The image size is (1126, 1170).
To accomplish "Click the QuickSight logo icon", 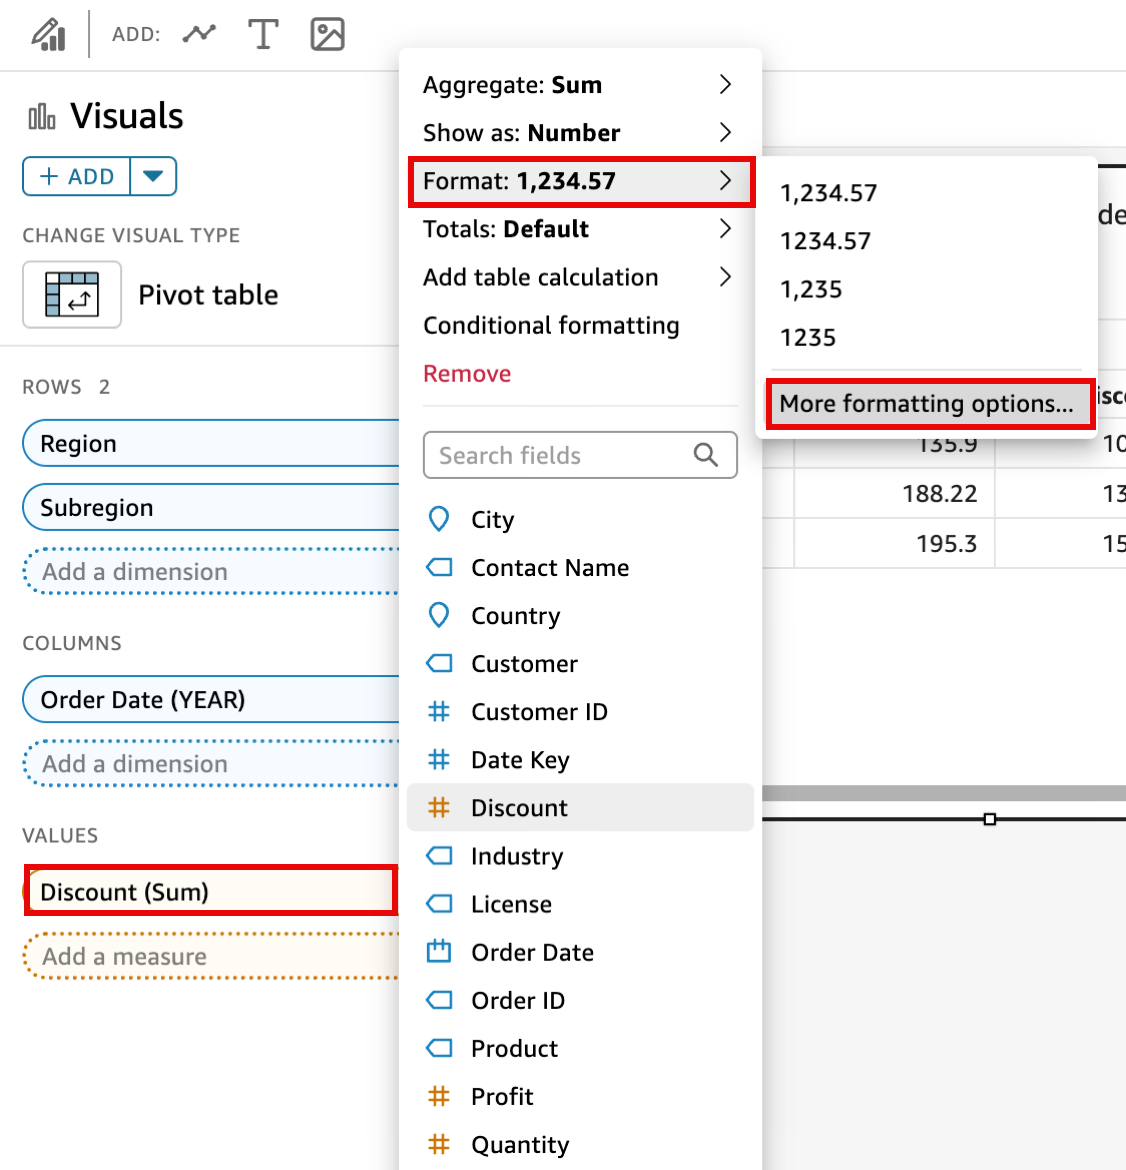I will tap(47, 31).
